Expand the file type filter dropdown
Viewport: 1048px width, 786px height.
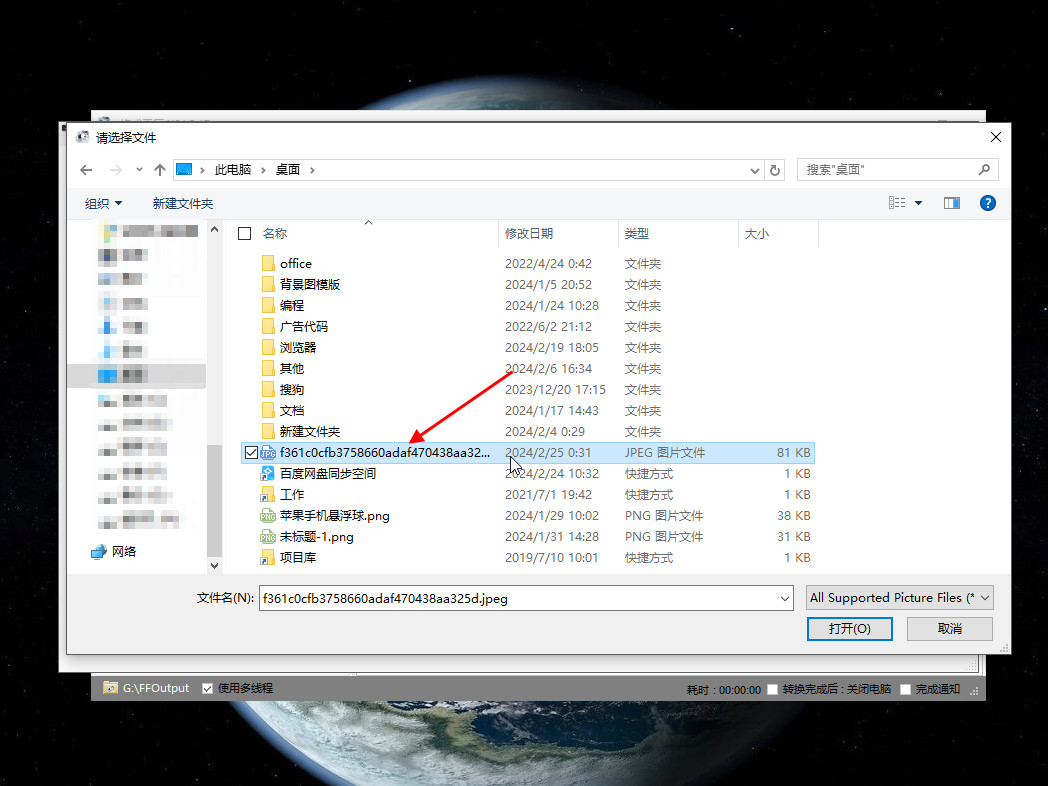tap(985, 598)
